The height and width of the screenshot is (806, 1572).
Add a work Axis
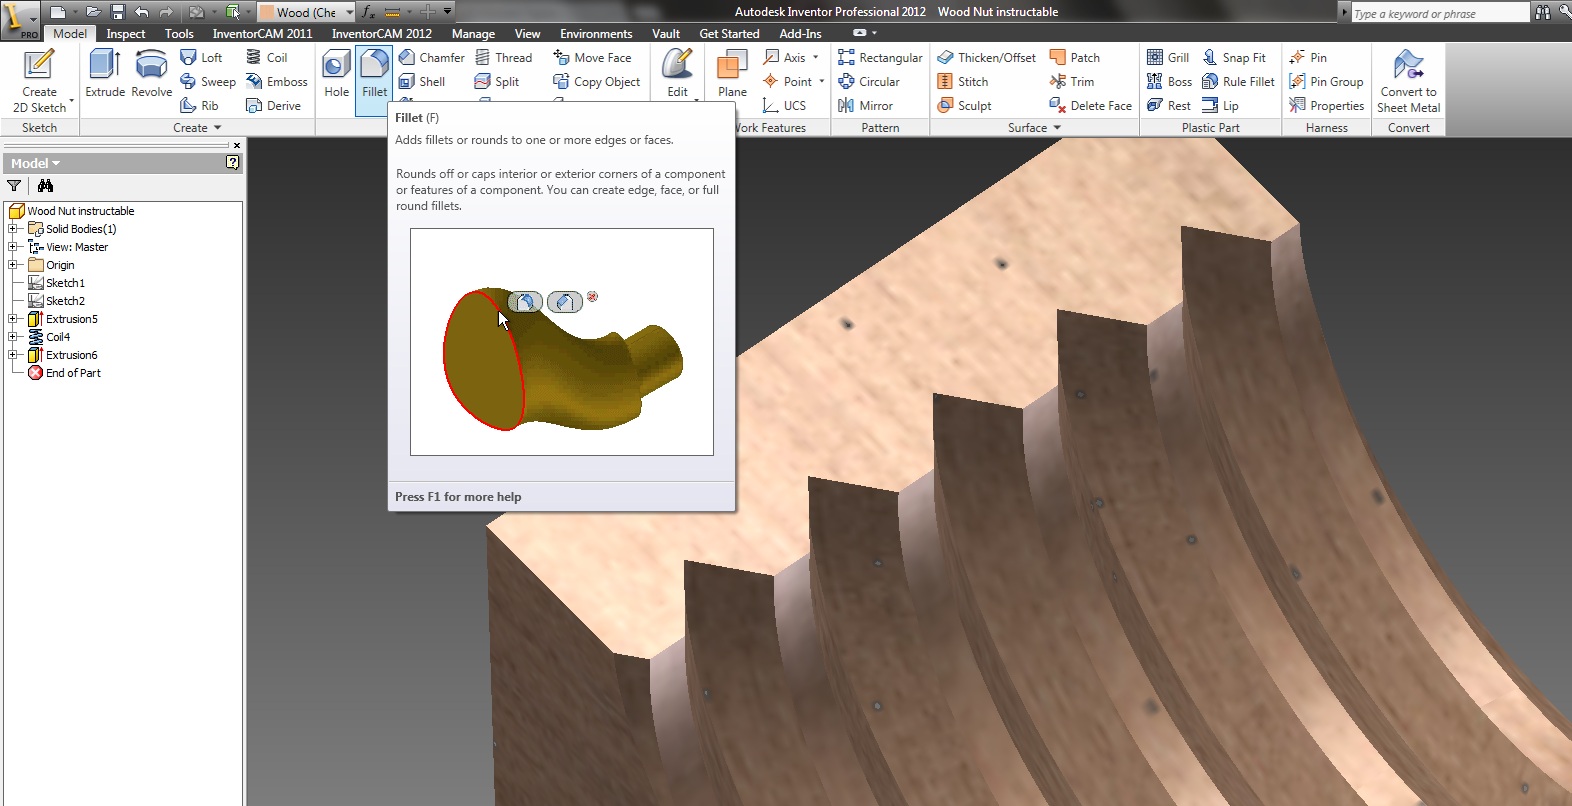784,58
